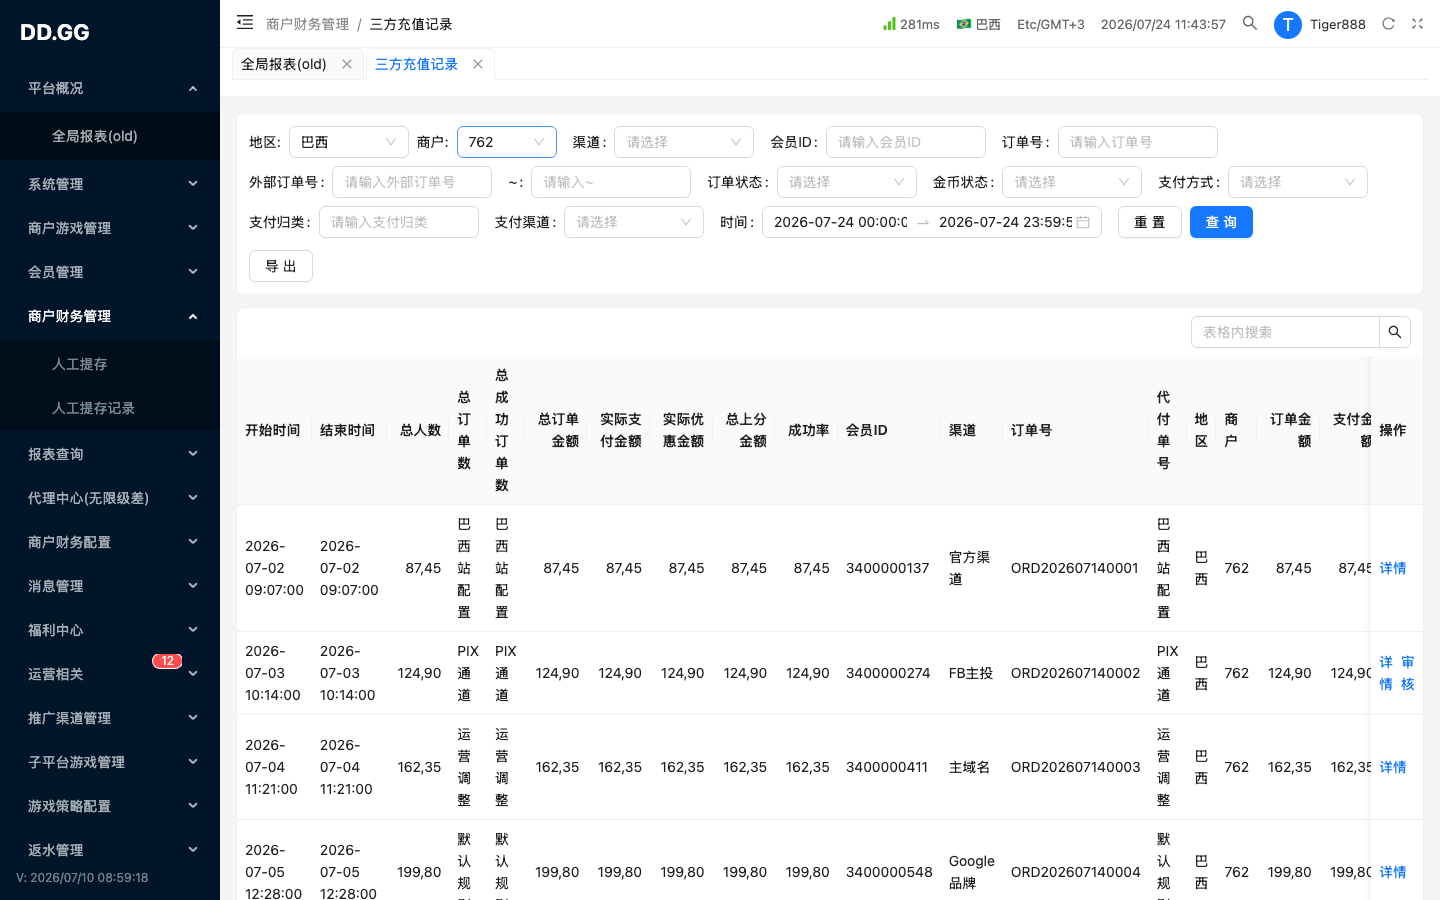1440x900 pixels.
Task: Open the calendar icon in time range
Action: pos(1083,222)
